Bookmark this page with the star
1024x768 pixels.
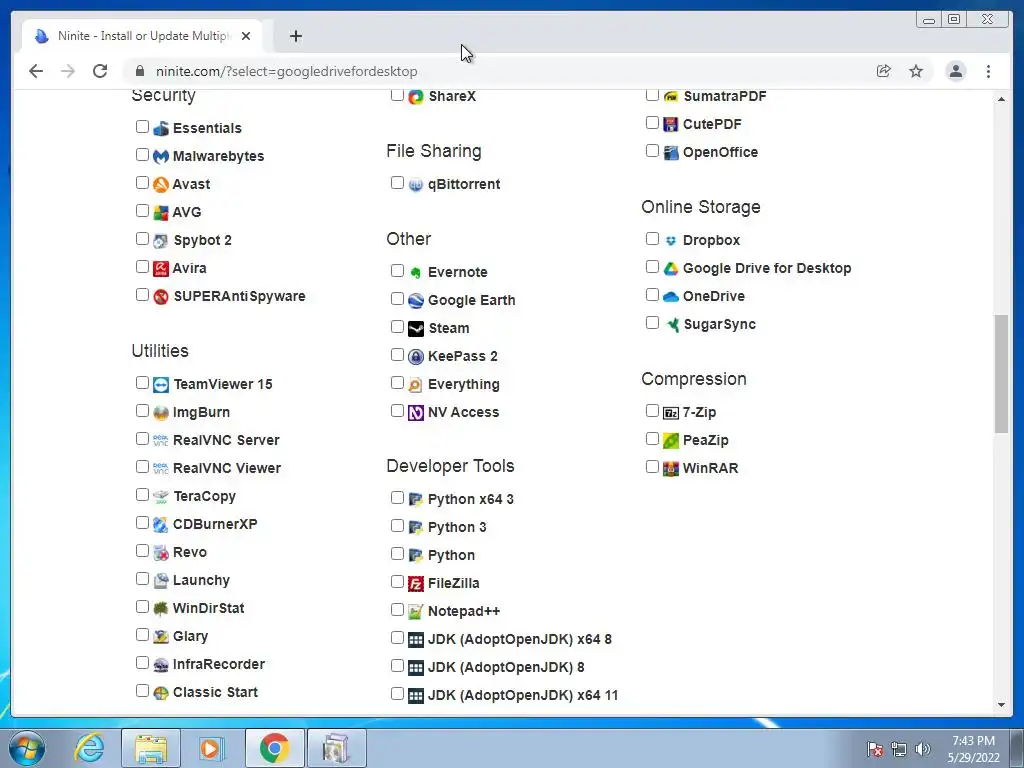[916, 71]
